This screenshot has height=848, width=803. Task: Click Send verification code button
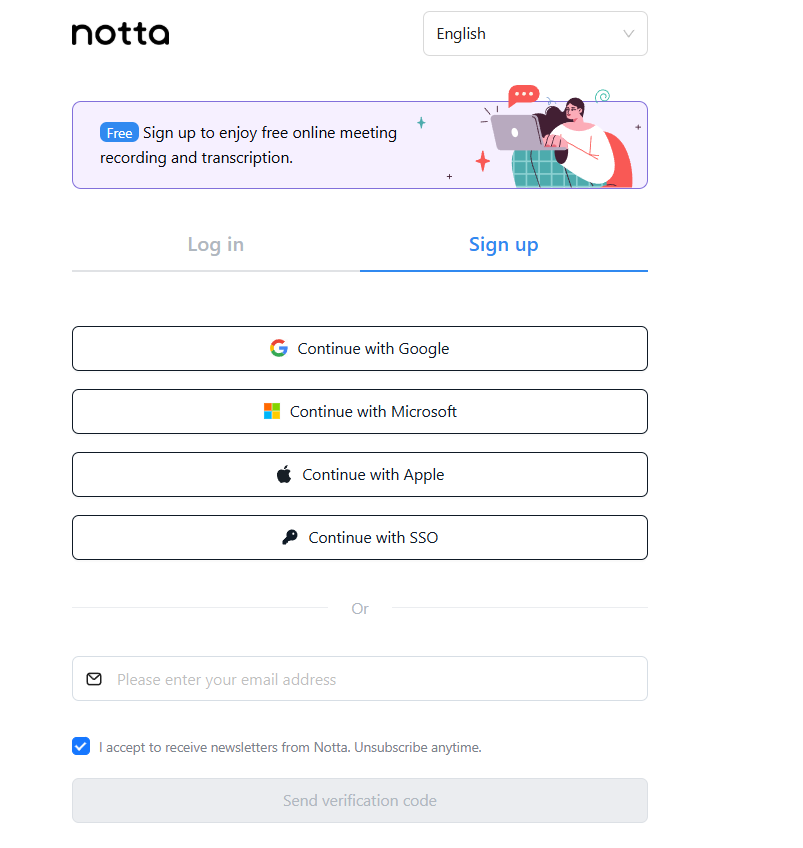(x=359, y=800)
